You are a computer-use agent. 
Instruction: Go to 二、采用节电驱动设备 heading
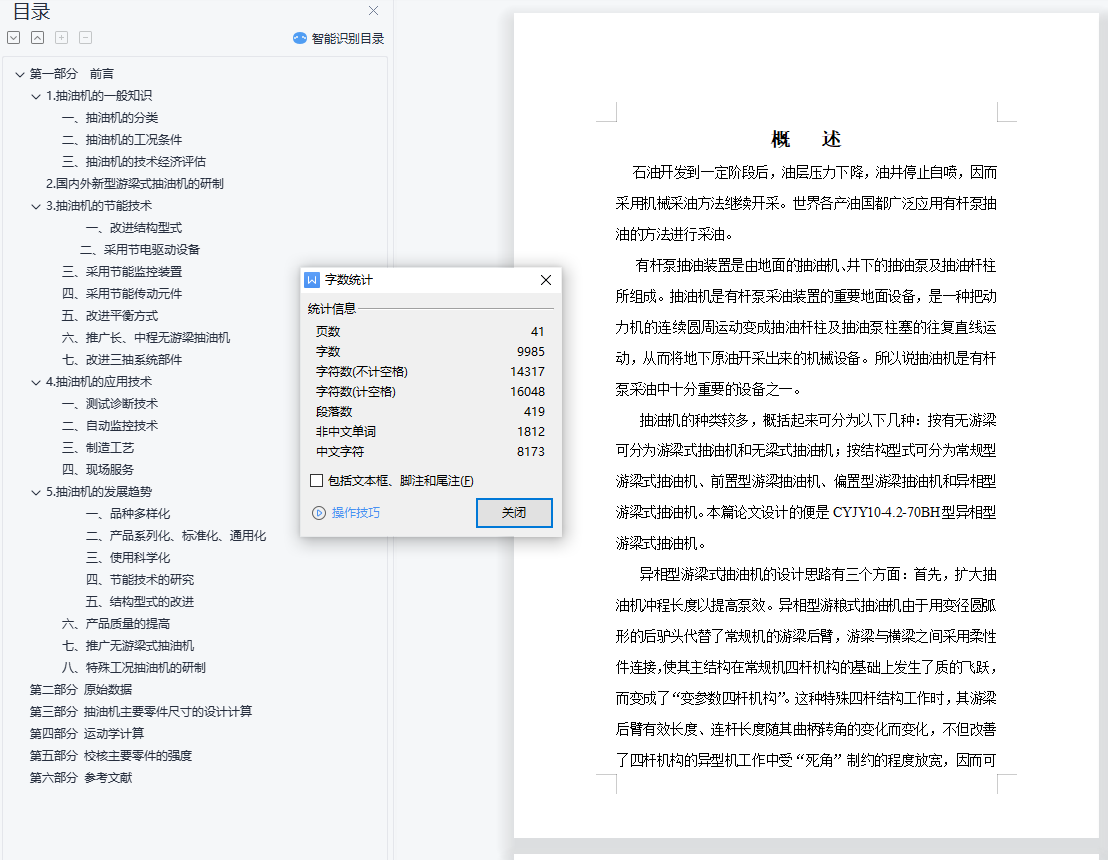click(x=140, y=249)
